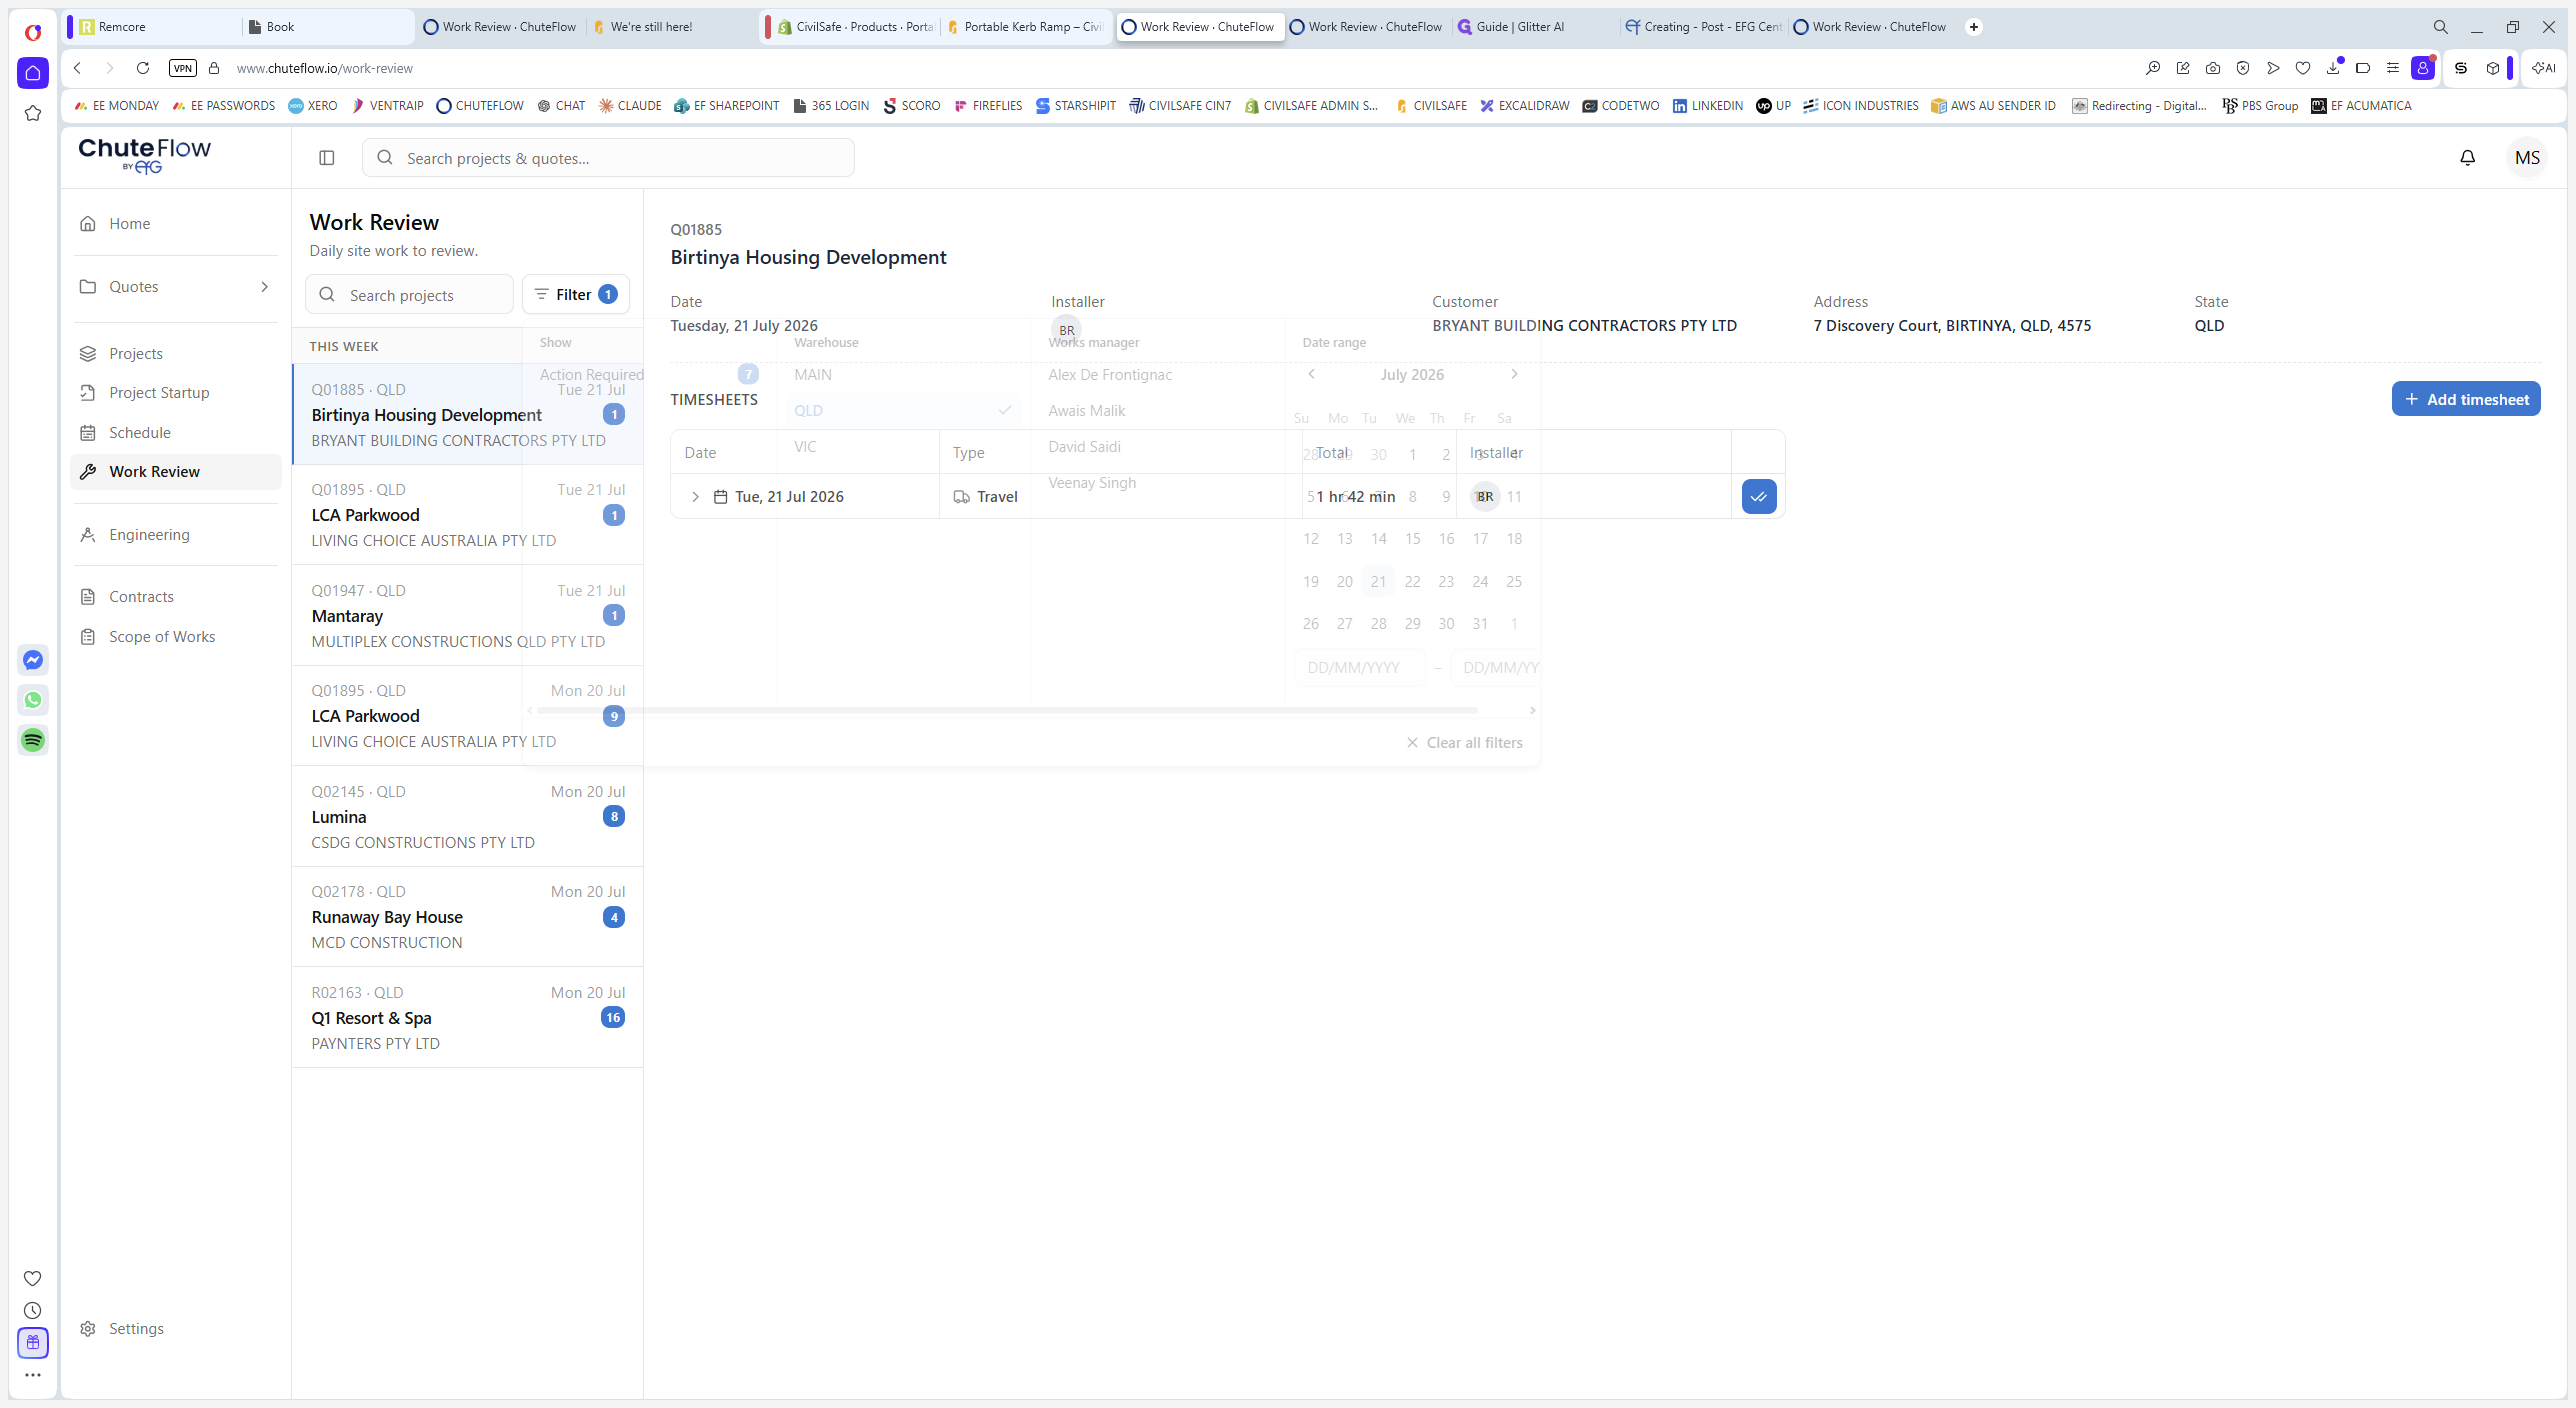
Task: Open LINKEDIN bookmark
Action: coord(1707,106)
